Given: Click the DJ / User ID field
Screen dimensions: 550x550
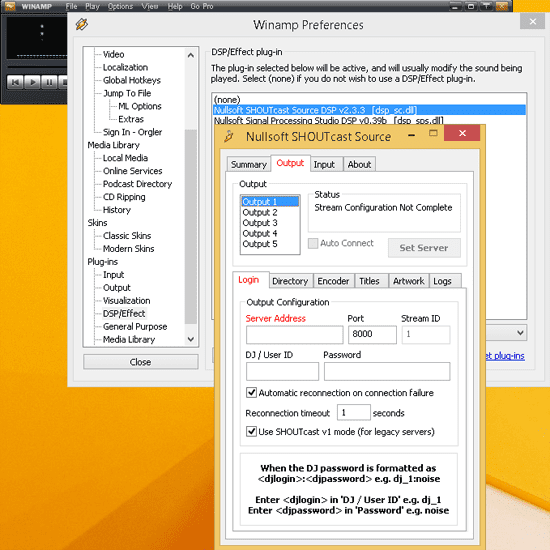Looking at the screenshot, I should point(282,371).
